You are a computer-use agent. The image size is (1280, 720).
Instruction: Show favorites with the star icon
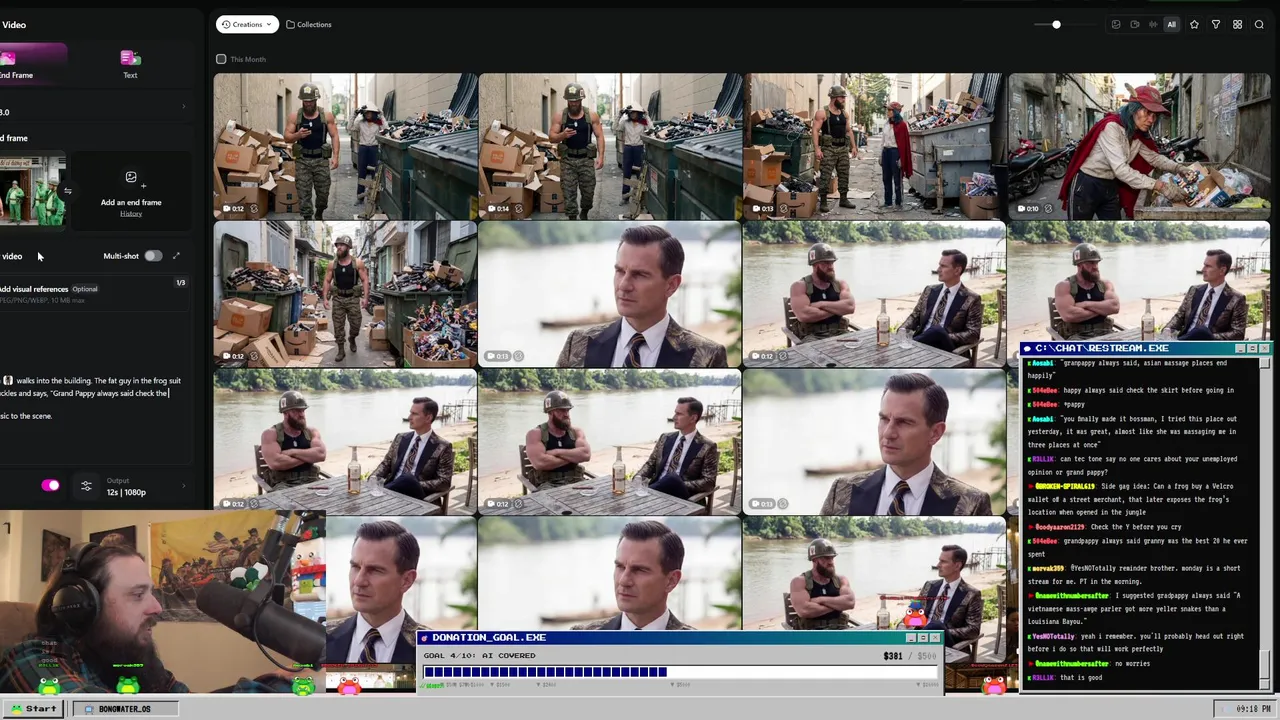point(1194,24)
